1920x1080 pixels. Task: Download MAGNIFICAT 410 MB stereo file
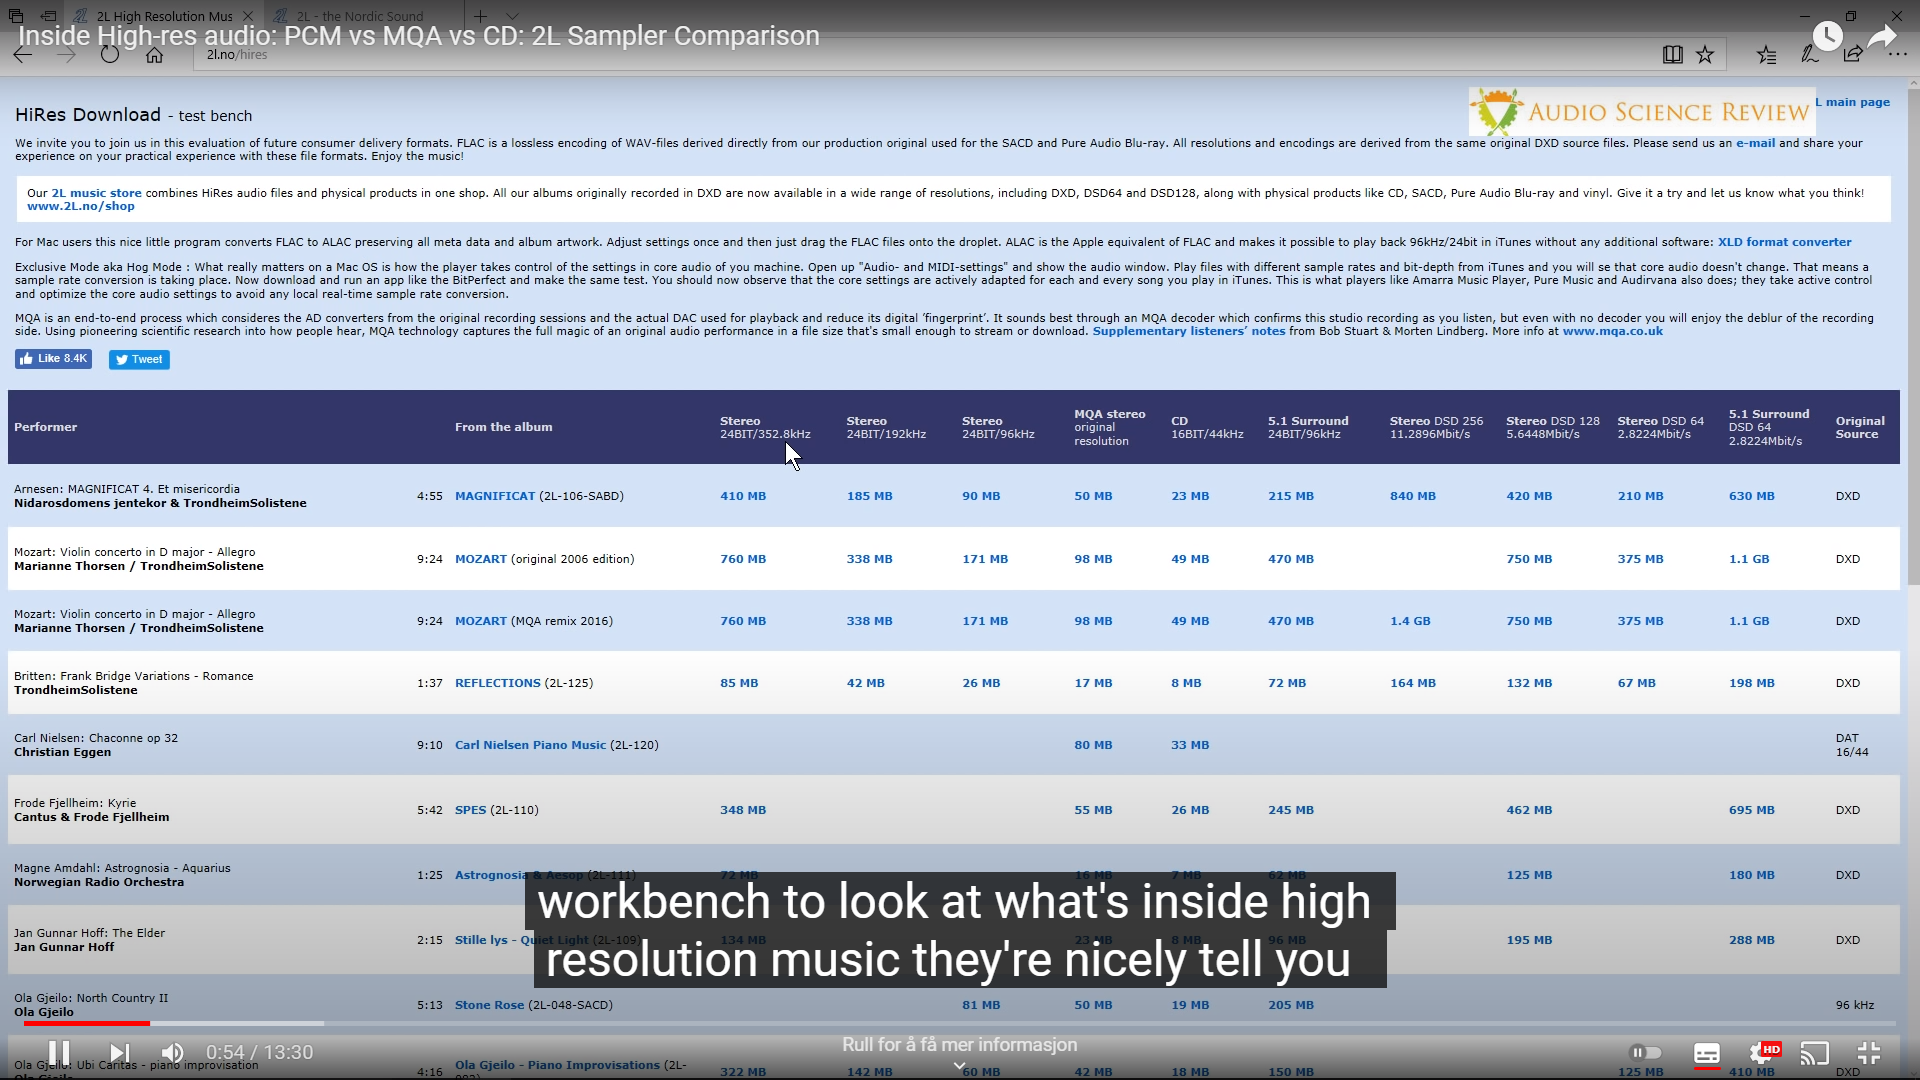743,496
